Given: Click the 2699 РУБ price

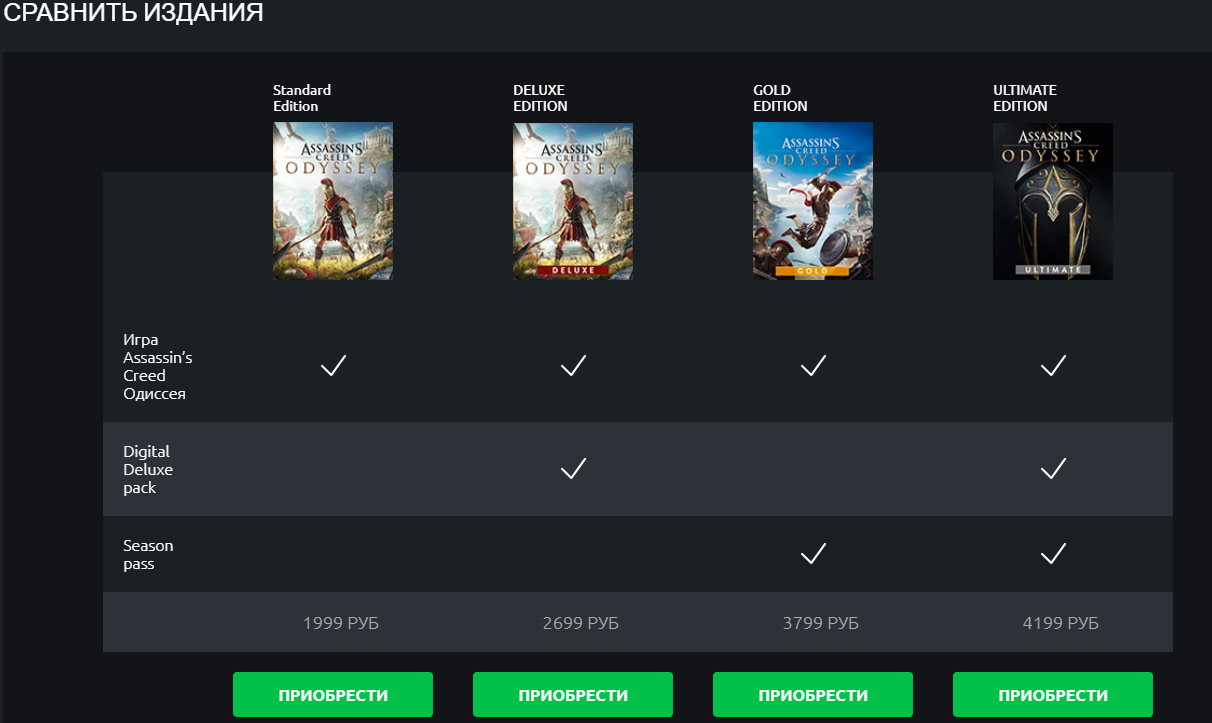Looking at the screenshot, I should [x=581, y=623].
